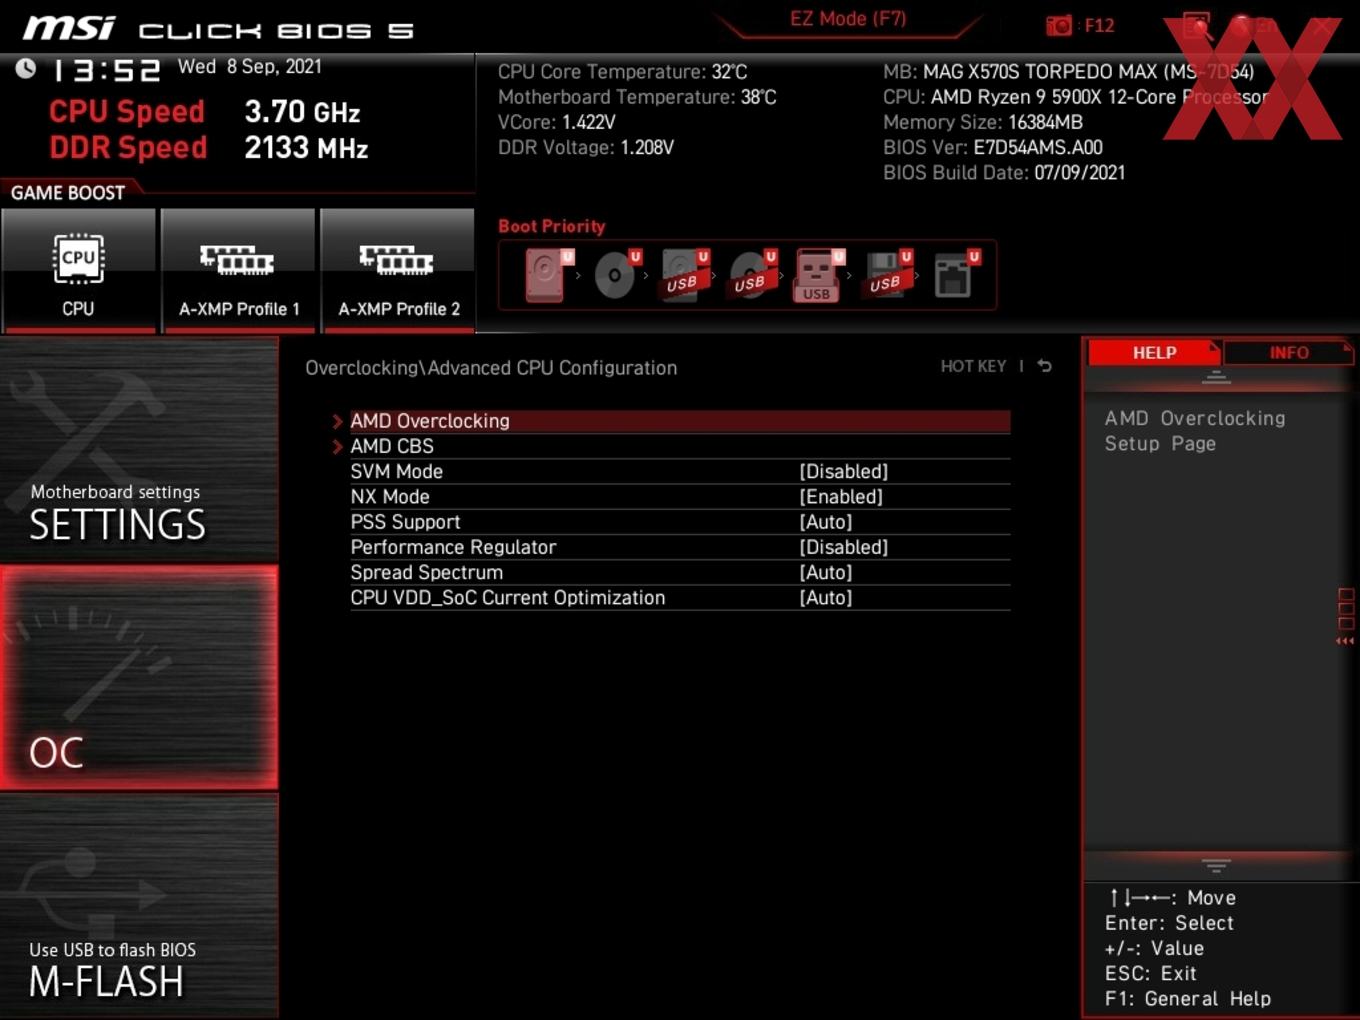
Task: Click the DDR Speed 2133 MHz reading
Action: [x=209, y=147]
